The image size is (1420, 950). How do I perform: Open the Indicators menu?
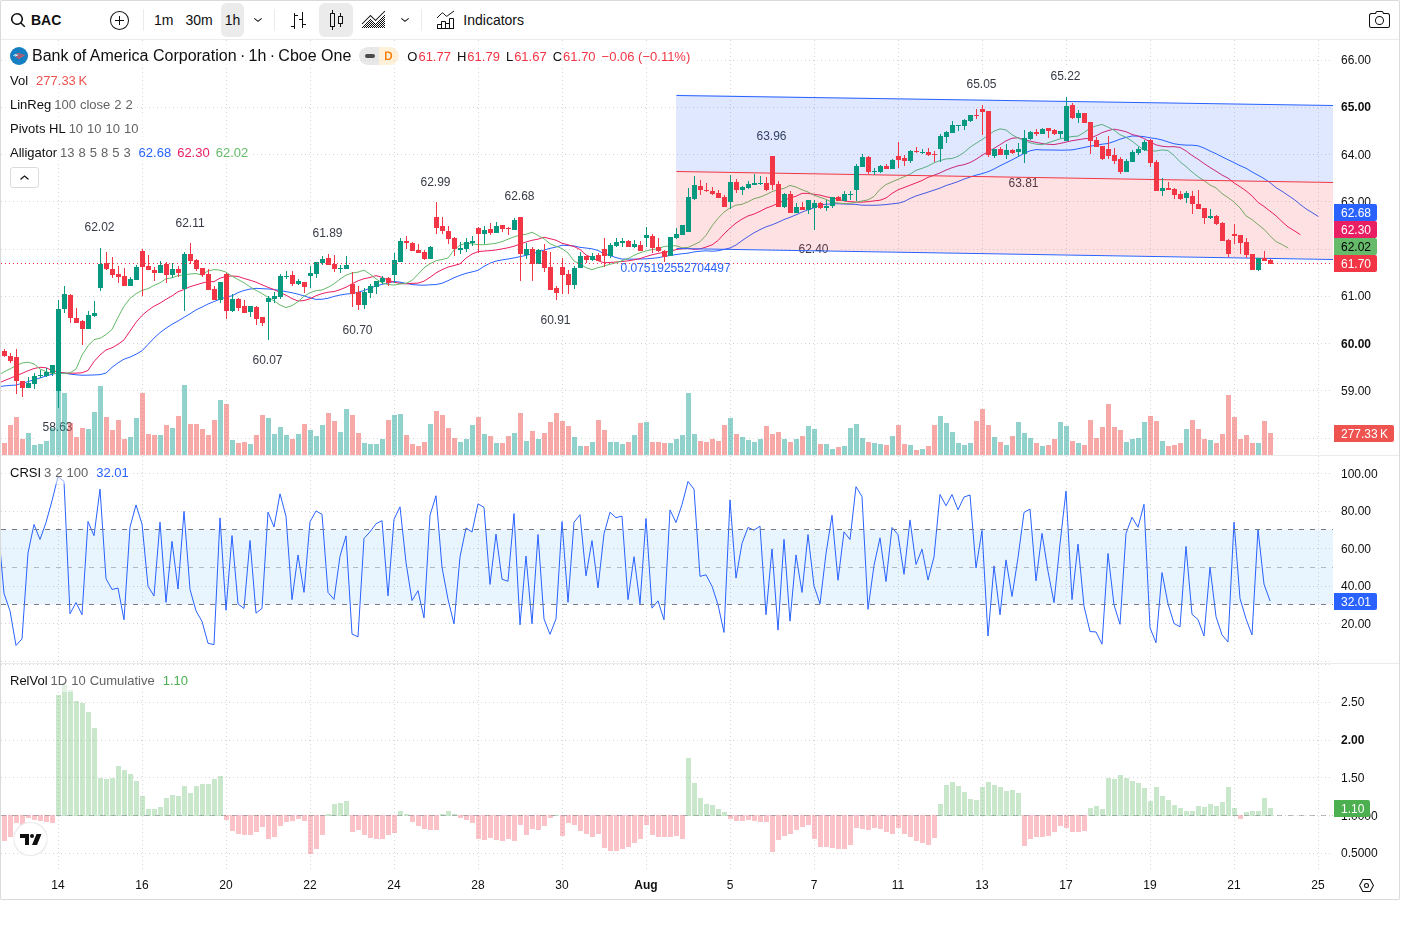[x=480, y=20]
